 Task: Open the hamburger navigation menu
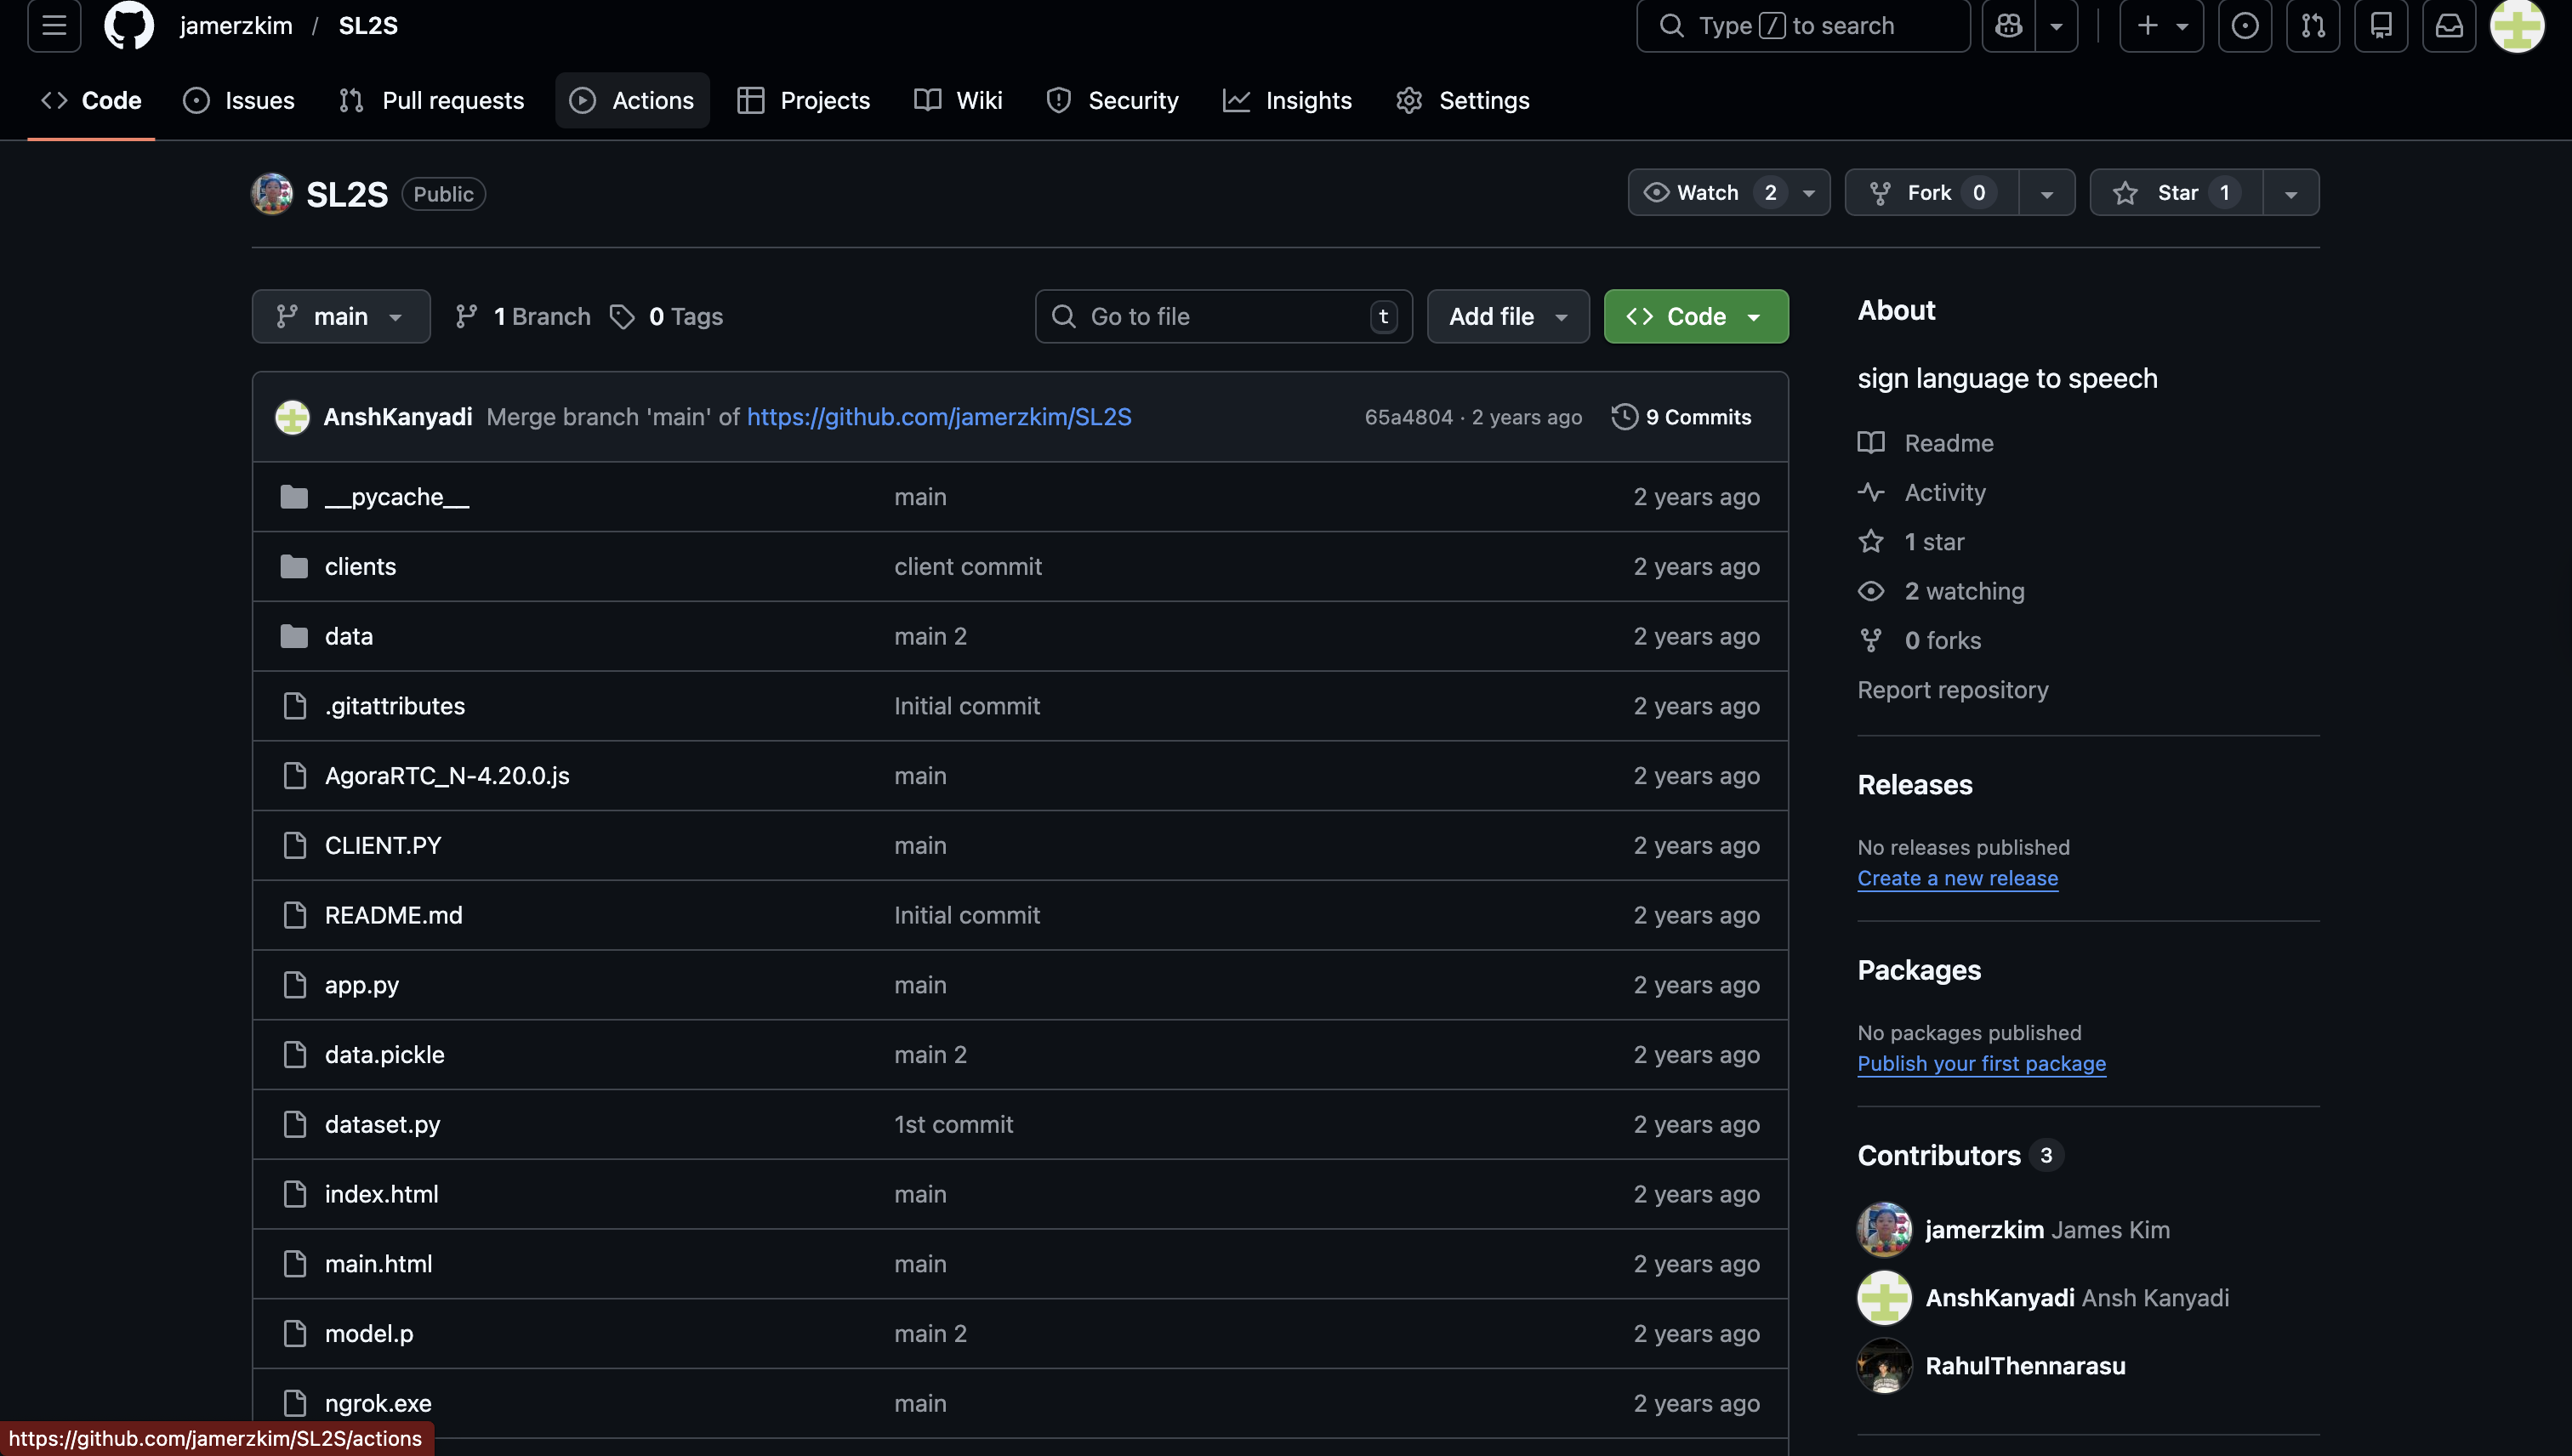54,25
